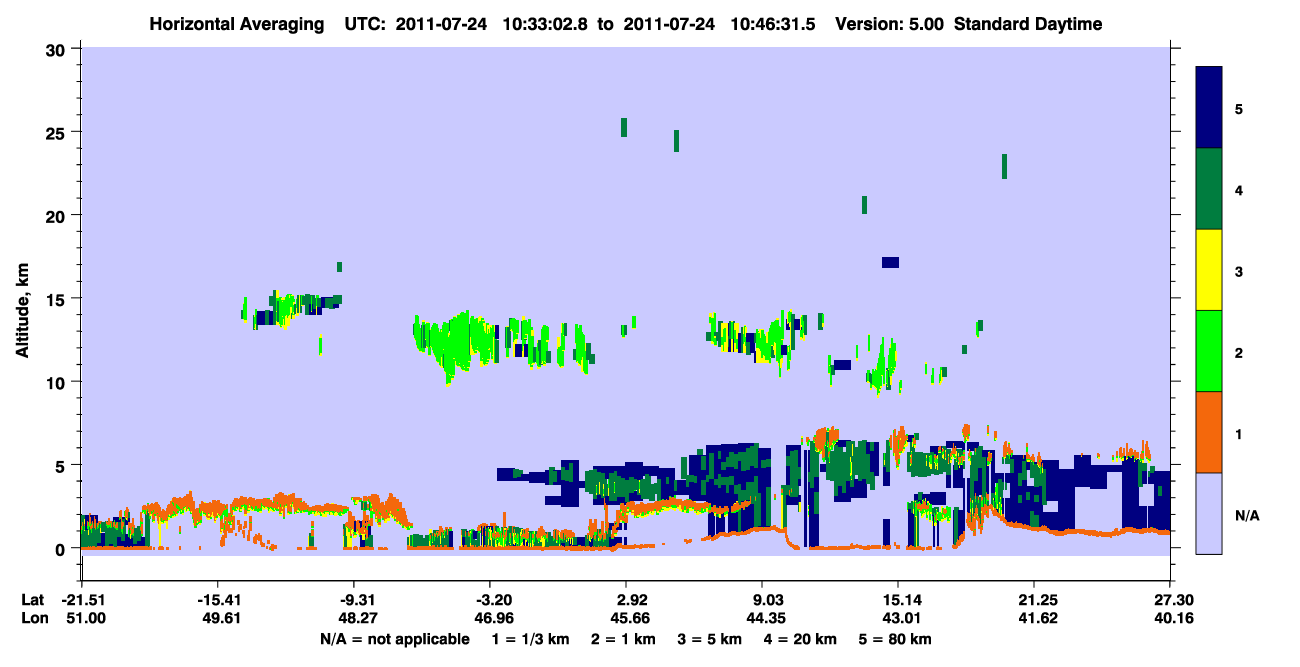Click the 15 km altitude tick label

pos(58,299)
